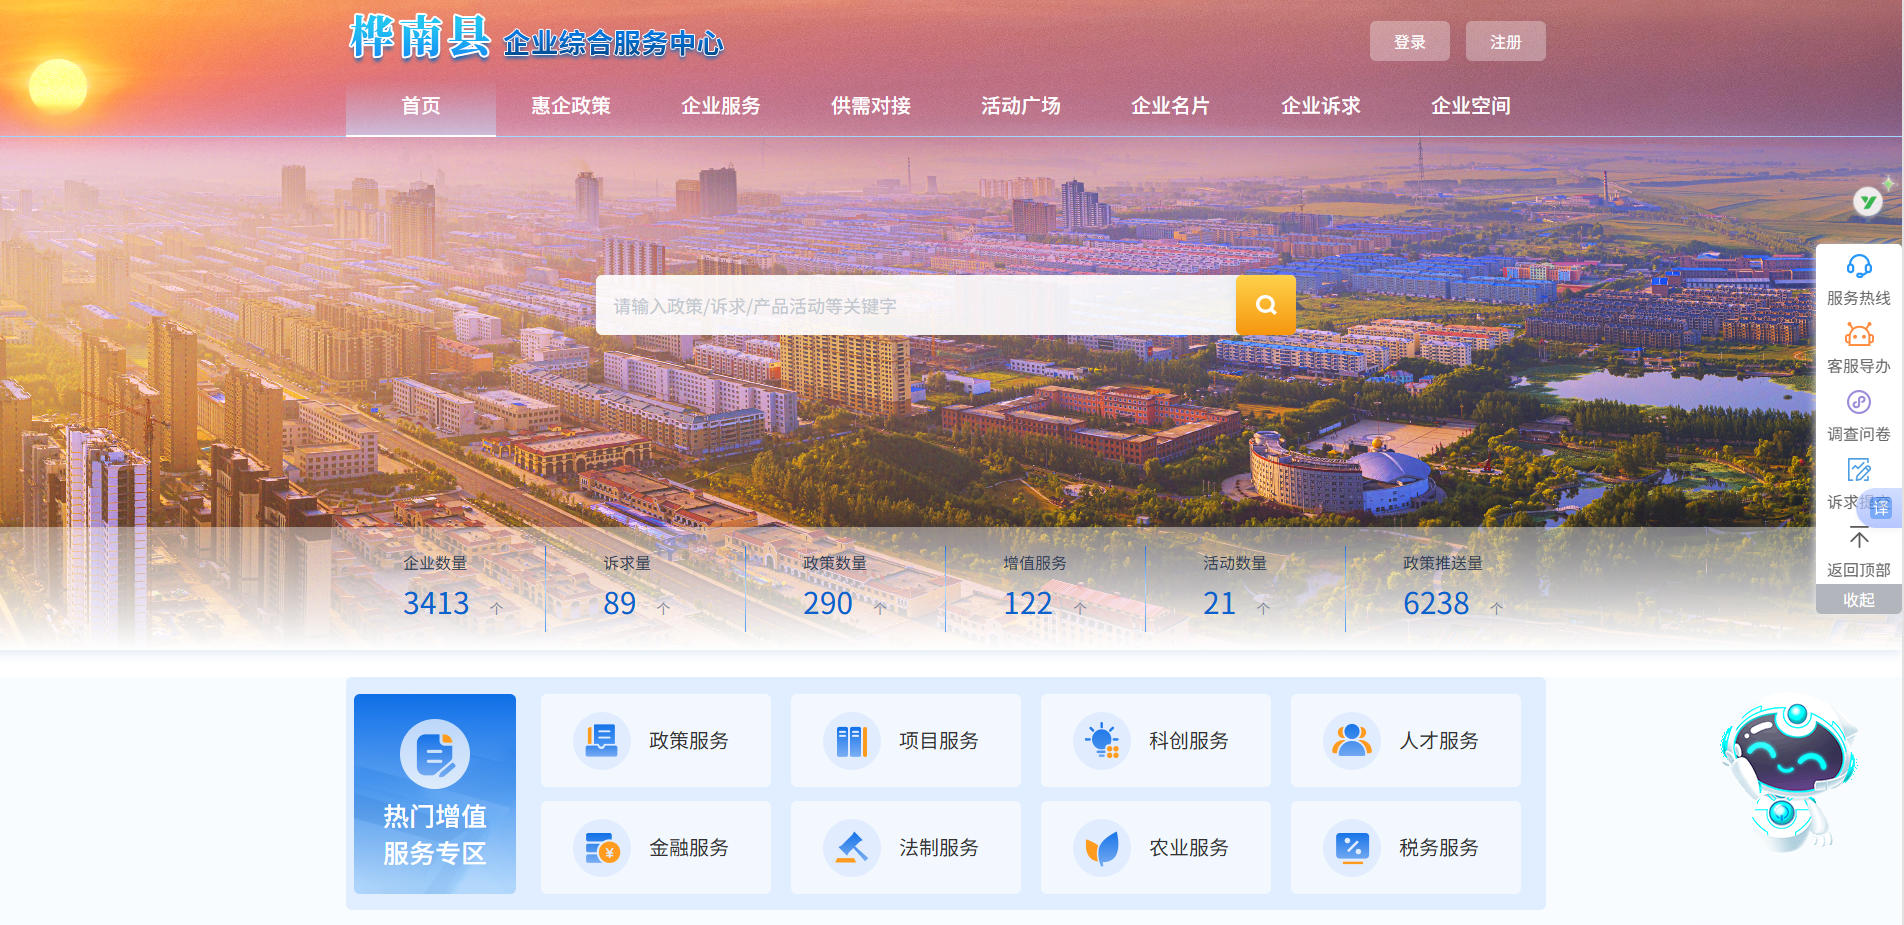Click the blue translate badge icon
Viewport: 1904px width, 925px height.
[1881, 507]
